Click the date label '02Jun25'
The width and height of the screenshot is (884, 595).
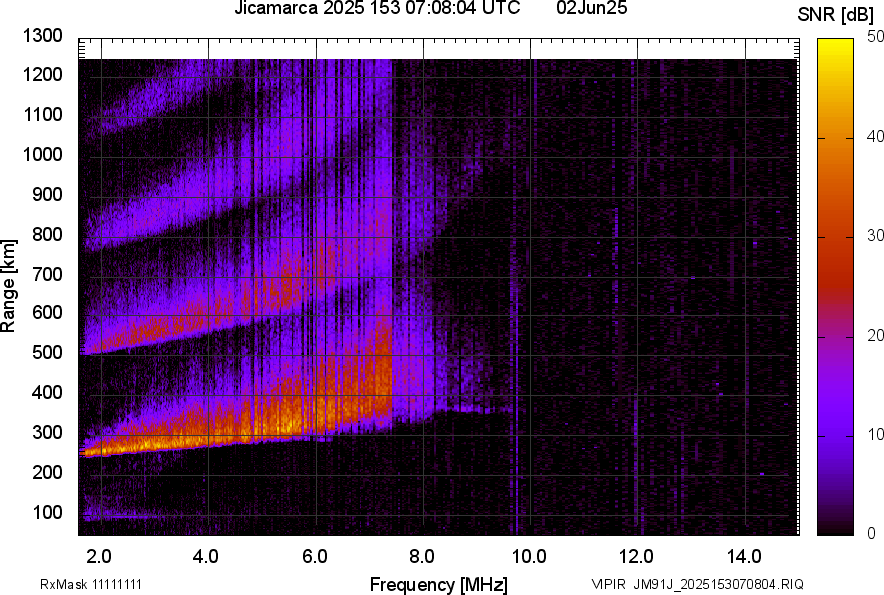coord(591,8)
